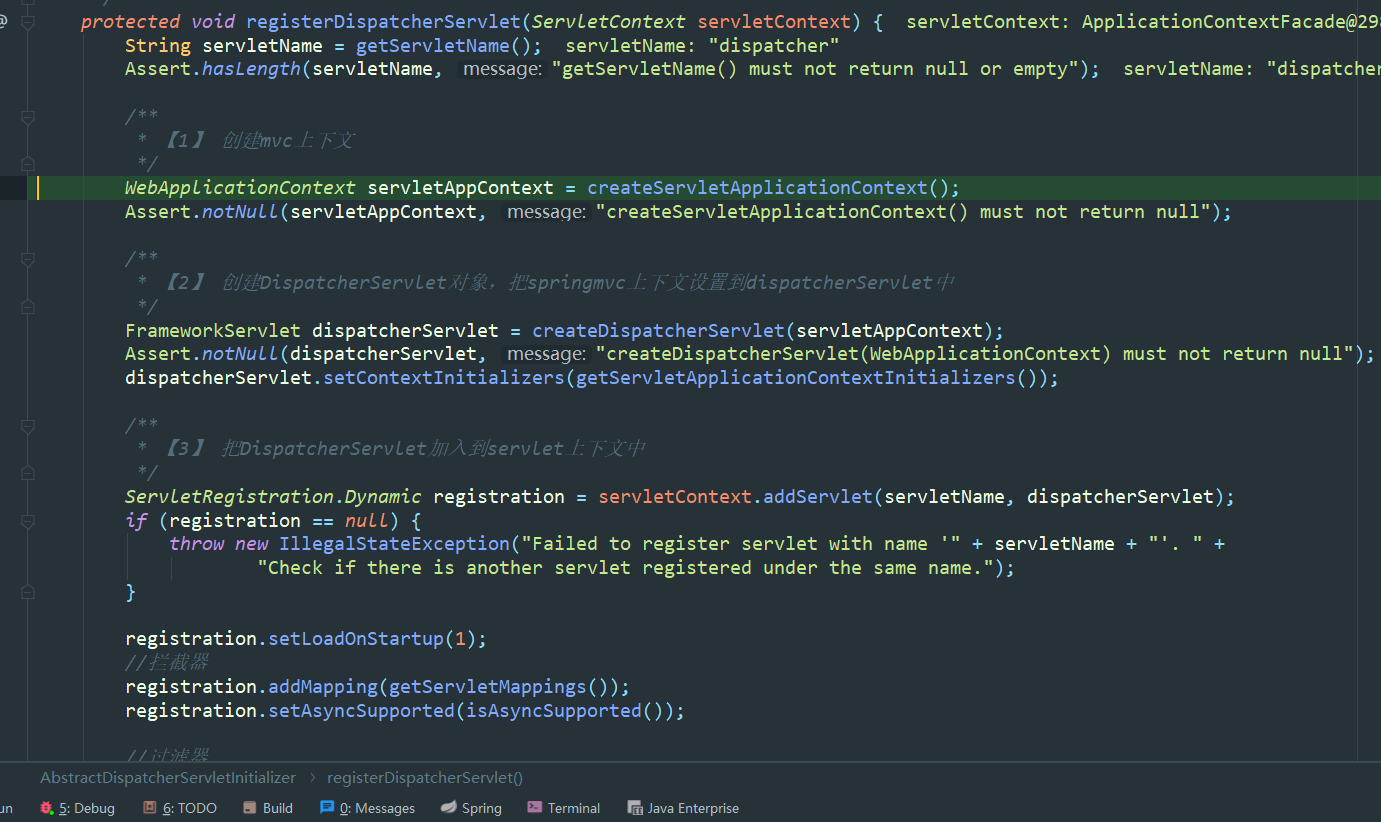This screenshot has height=822, width=1381.
Task: Click fold end marker at closing brace
Action: pyautogui.click(x=27, y=592)
